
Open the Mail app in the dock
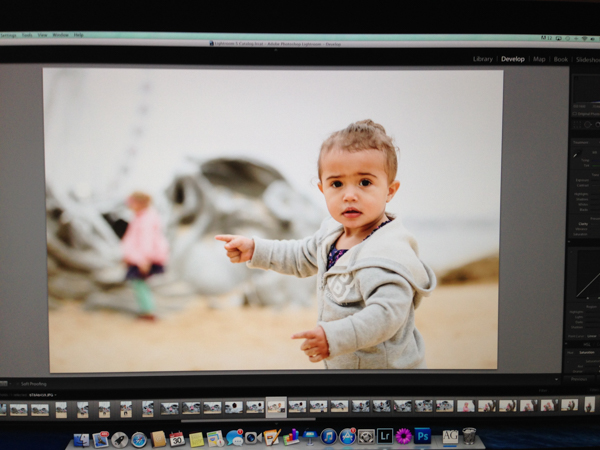coord(101,439)
